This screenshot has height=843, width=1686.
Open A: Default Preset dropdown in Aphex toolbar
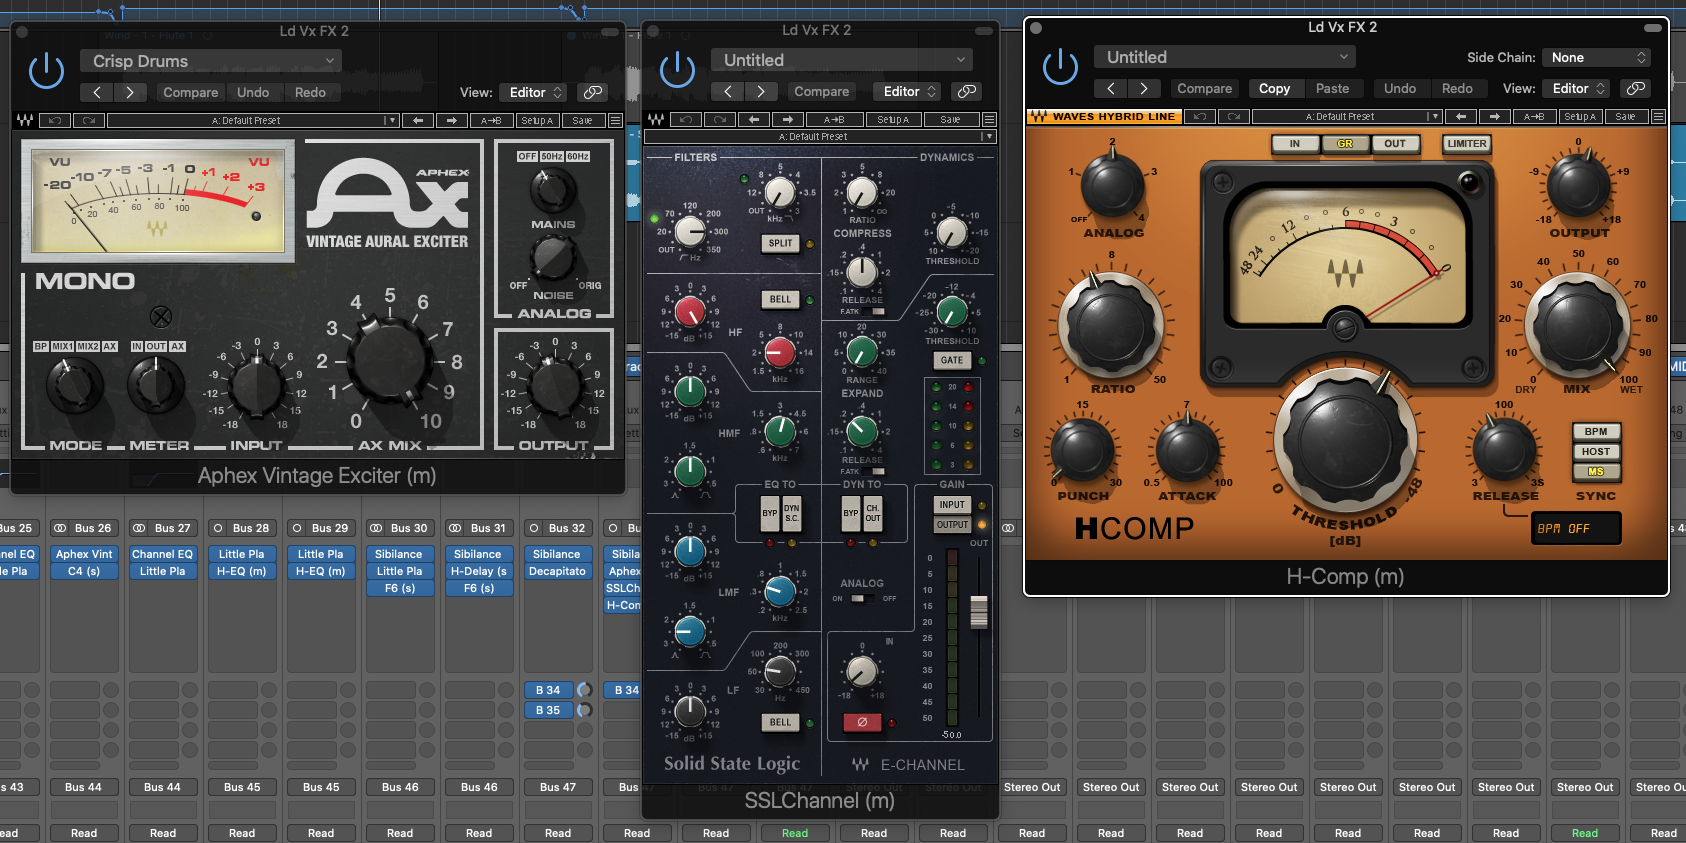point(253,120)
